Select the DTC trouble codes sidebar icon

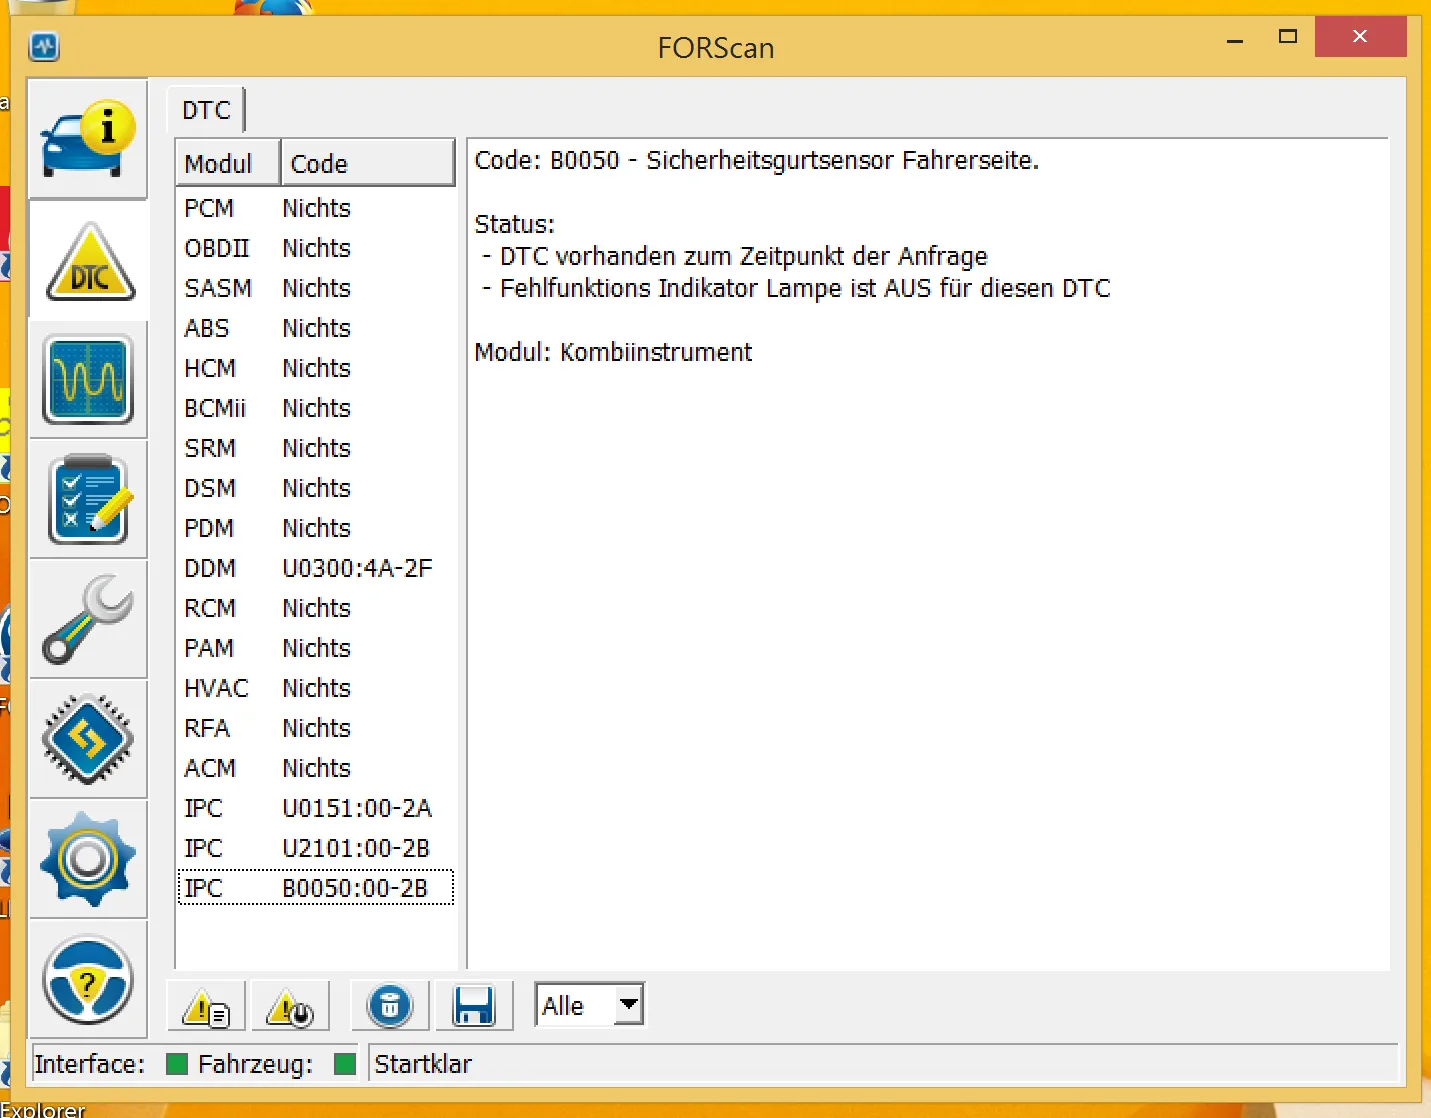(88, 261)
